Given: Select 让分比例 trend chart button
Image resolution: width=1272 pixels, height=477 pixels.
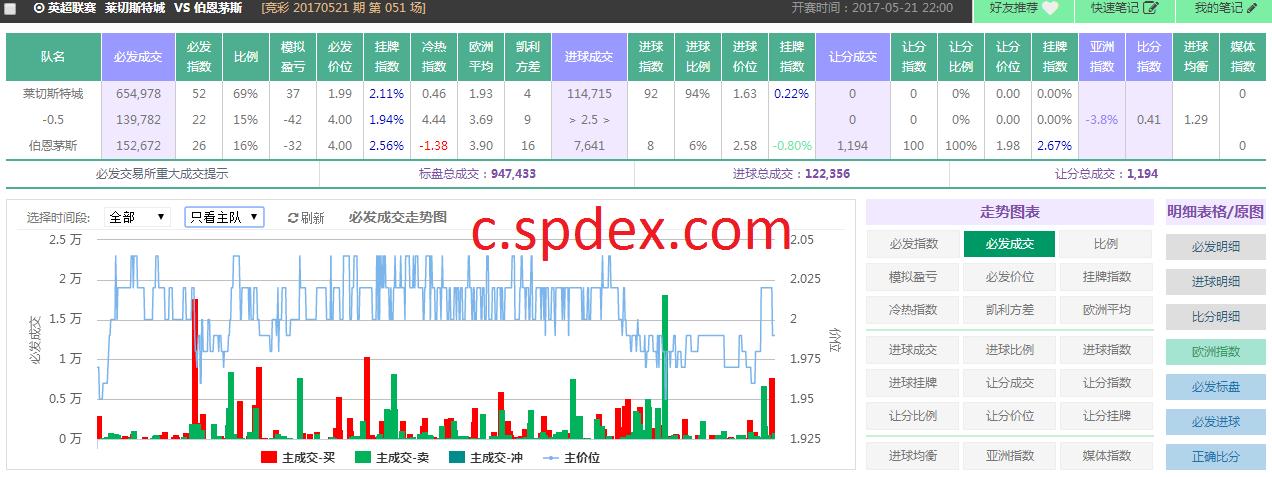Looking at the screenshot, I should tap(912, 416).
